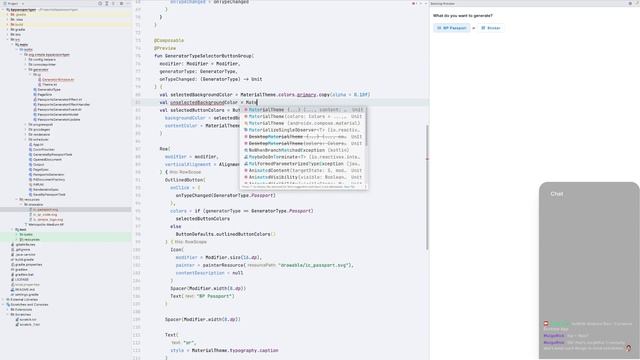Viewport: 640px width, 360px height.
Task: Click the completion popup scrollbar
Action: [367, 127]
